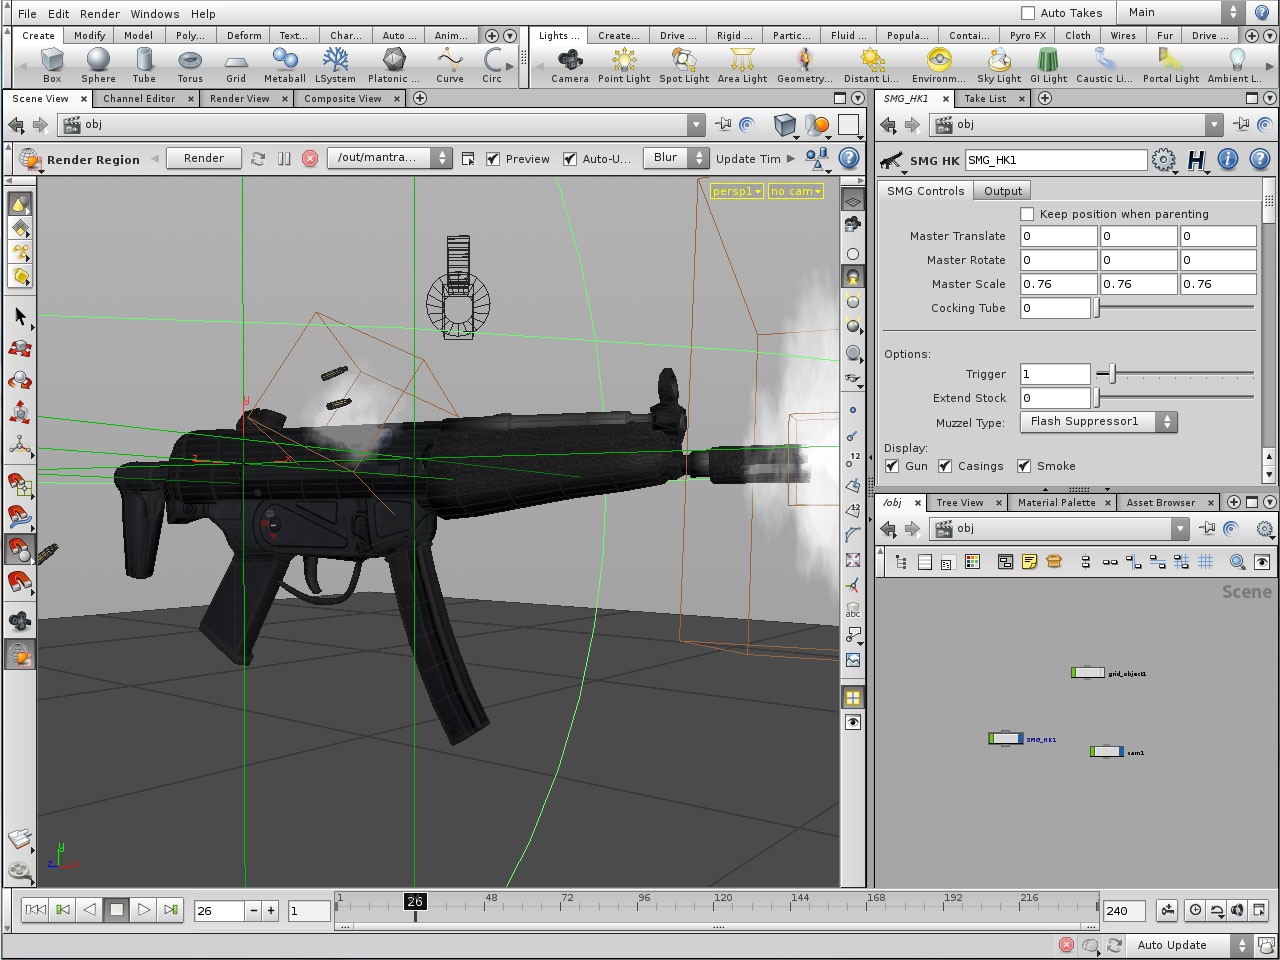This screenshot has width=1280, height=960.
Task: Select the Metaball tool on Create shelf
Action: tap(284, 63)
